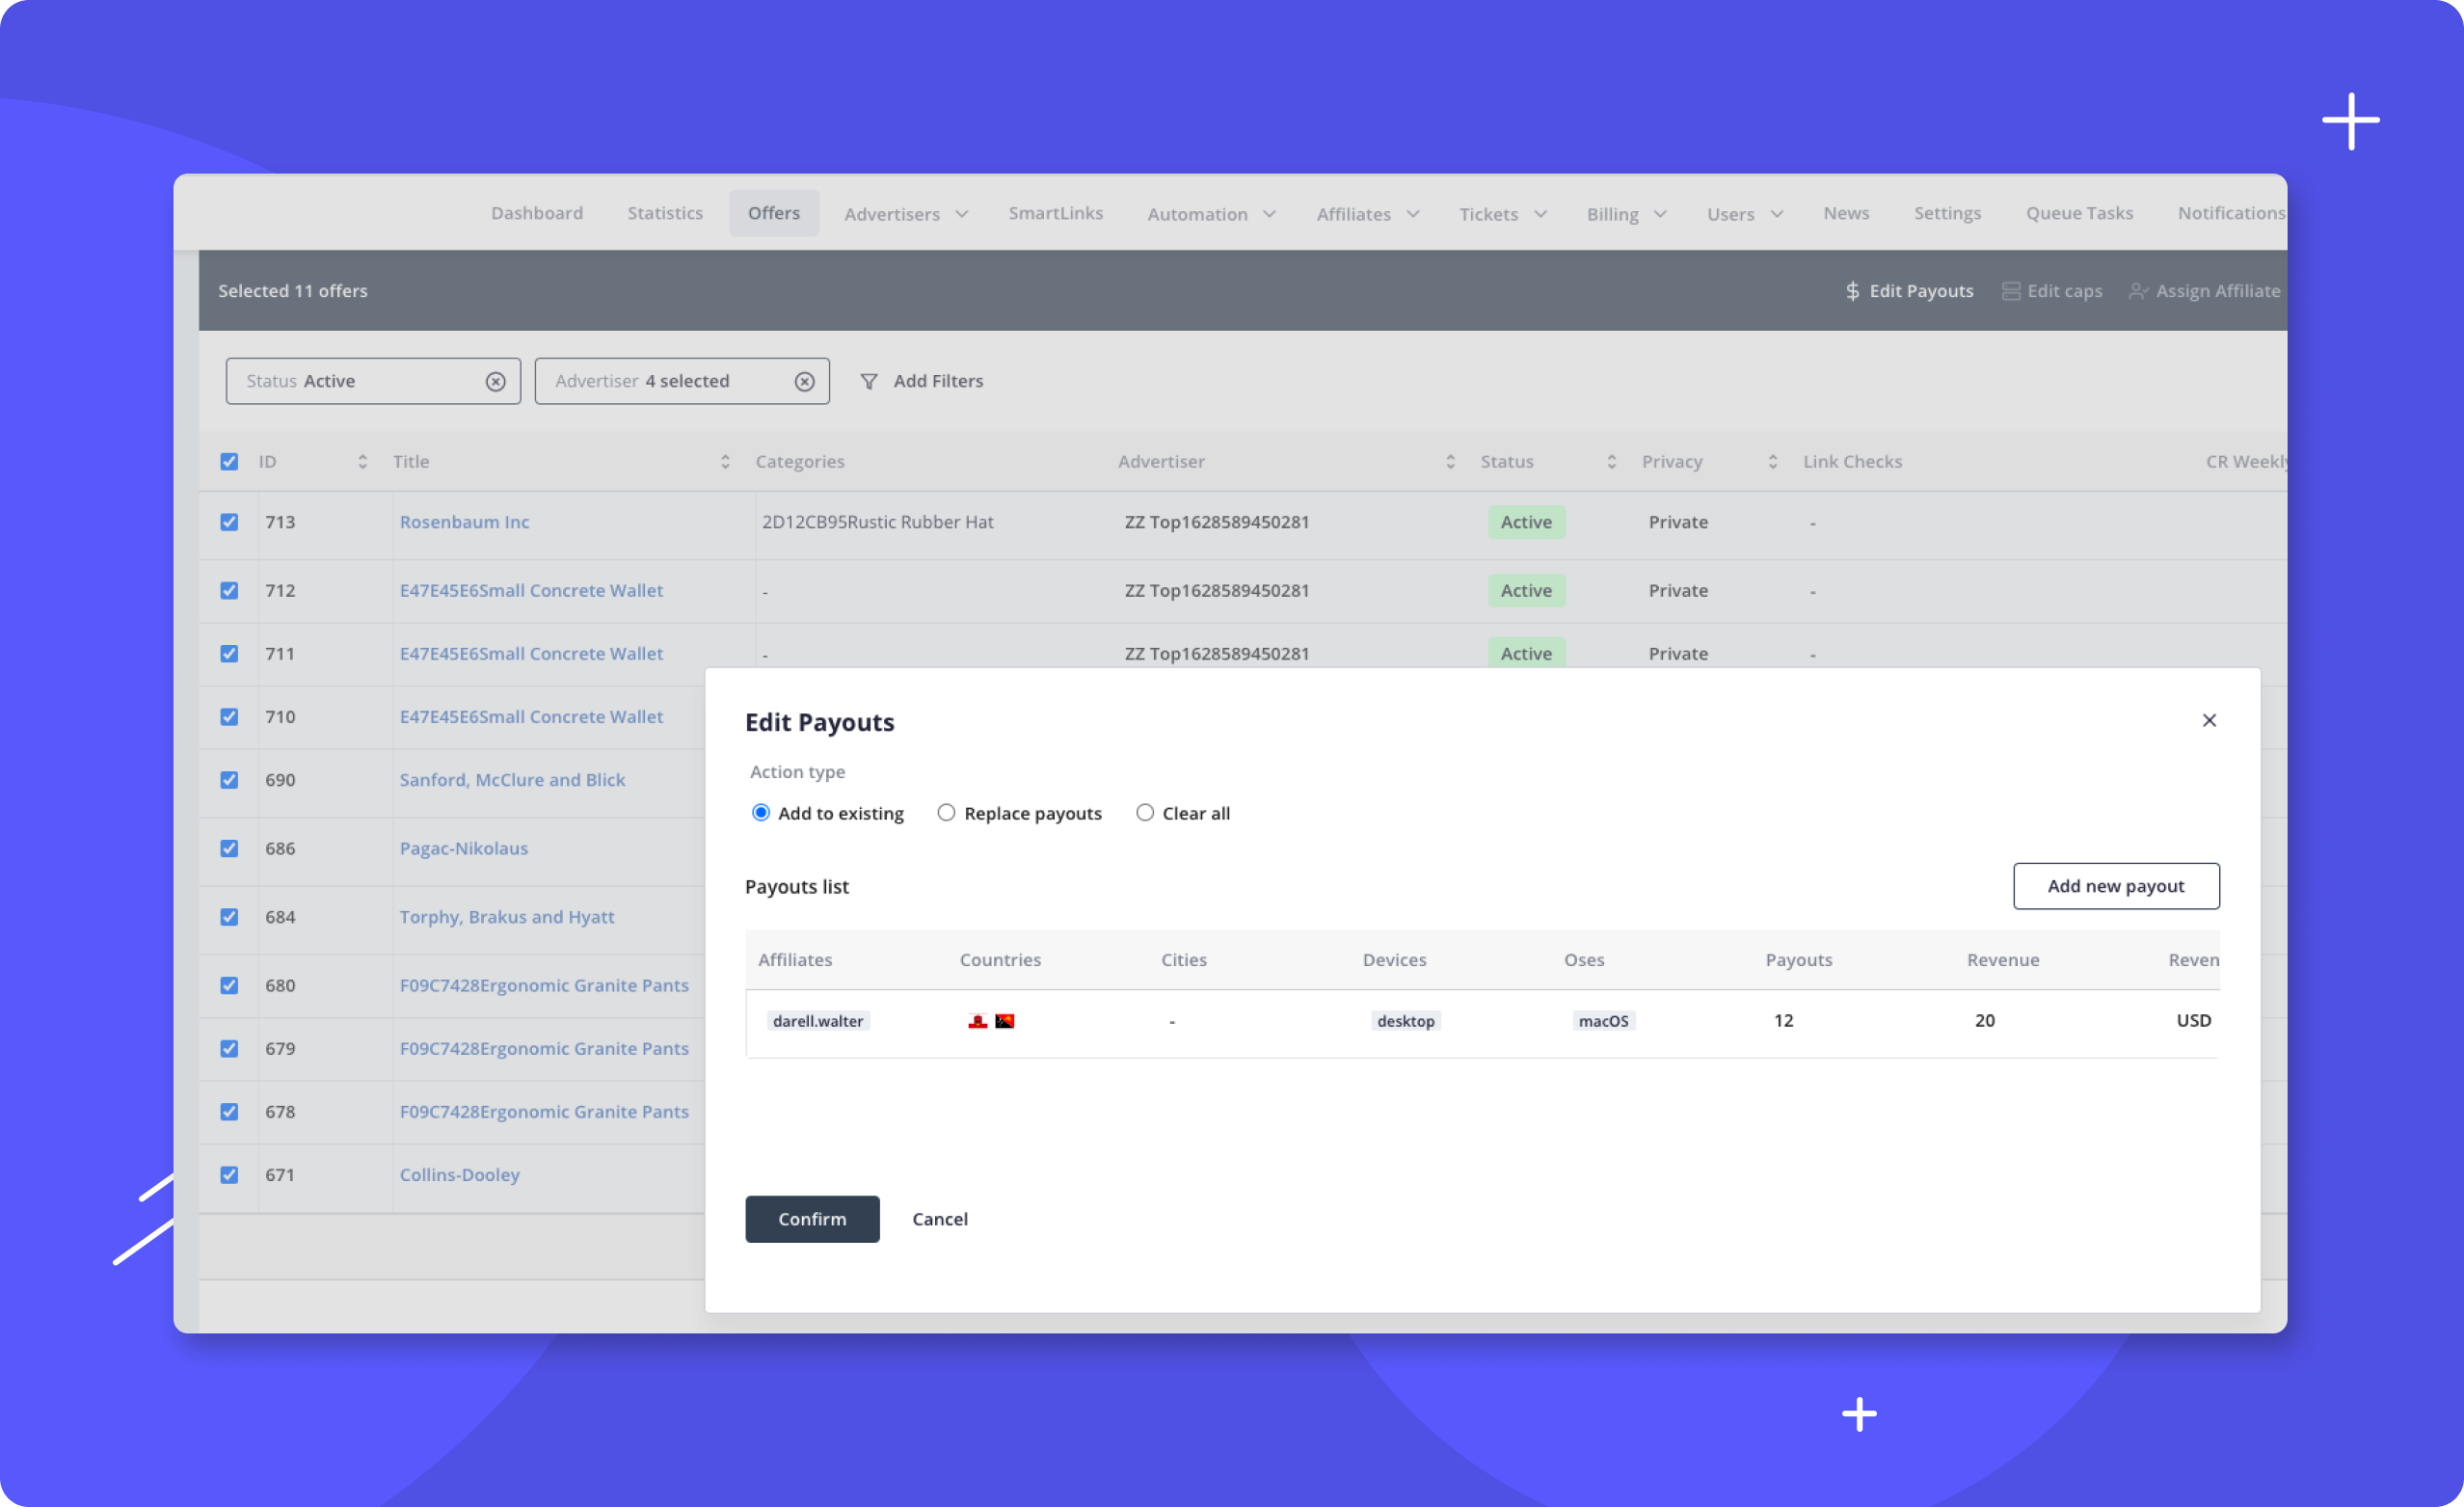
Task: Click the Assign Affiliate icon in toolbar
Action: (x=2138, y=290)
